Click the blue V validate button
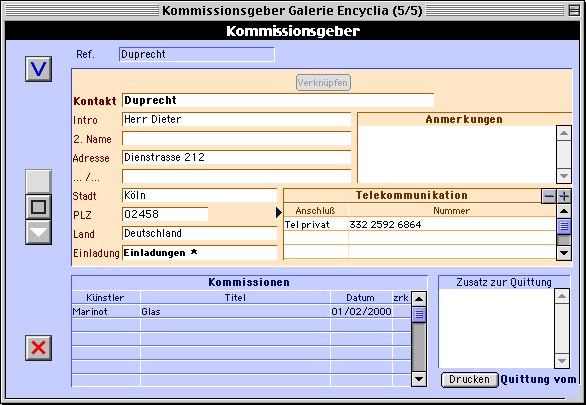 pyautogui.click(x=38, y=69)
